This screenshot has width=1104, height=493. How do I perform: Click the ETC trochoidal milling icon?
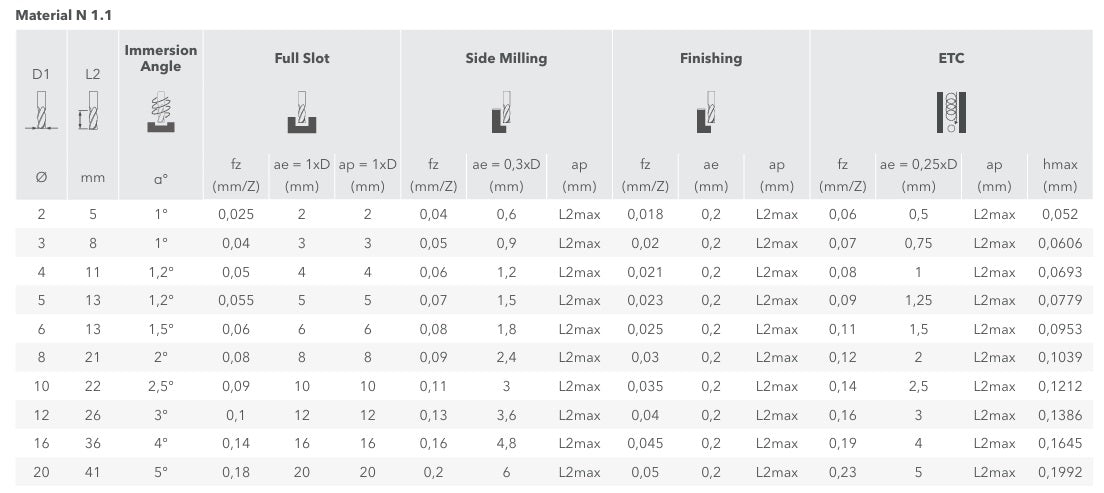(951, 112)
